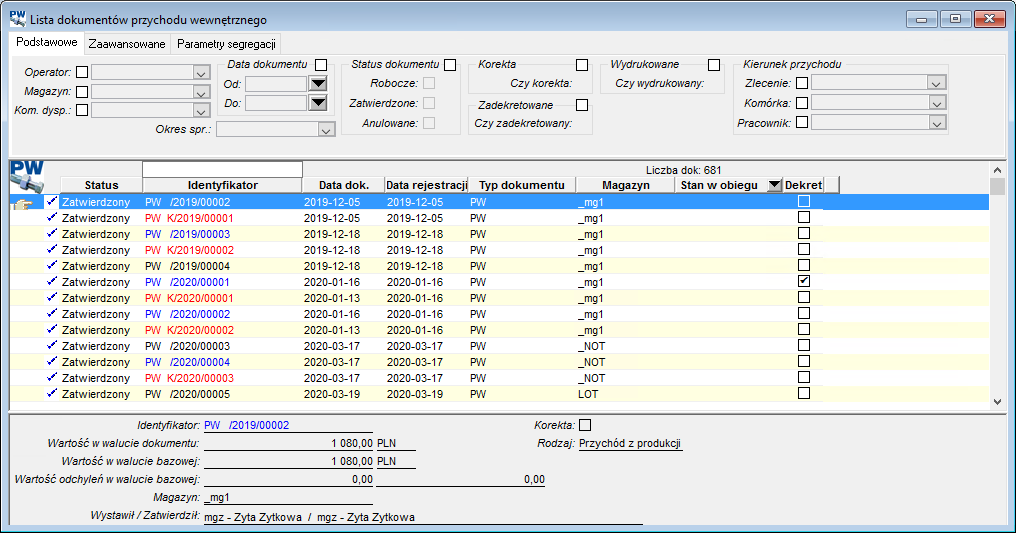Click the PW document list icon
Screen dimensions: 1016x535
pos(27,176)
